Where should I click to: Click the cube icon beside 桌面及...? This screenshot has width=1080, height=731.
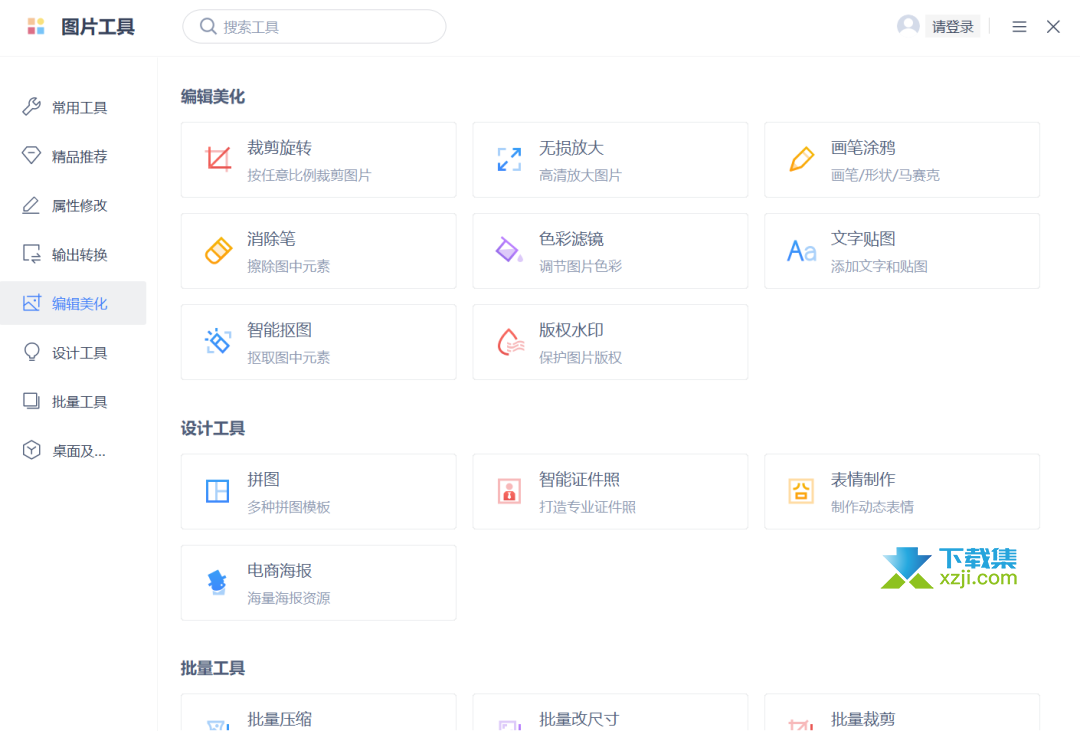(31, 451)
